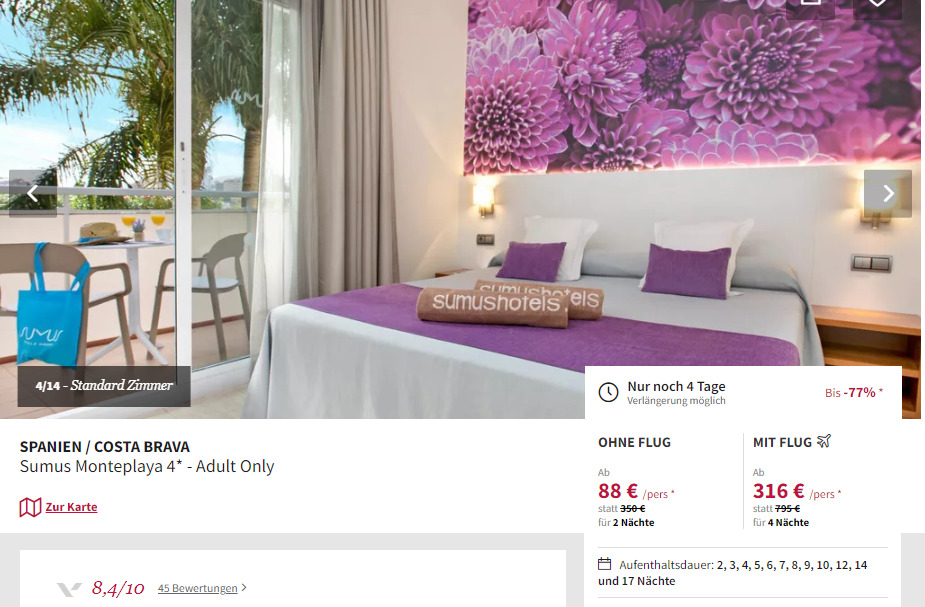The width and height of the screenshot is (925, 607).
Task: Add hotel to favorites with heart icon
Action: point(877,5)
